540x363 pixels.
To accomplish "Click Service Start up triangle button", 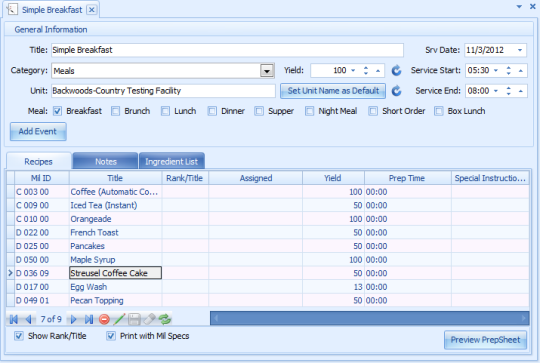I will [x=521, y=71].
